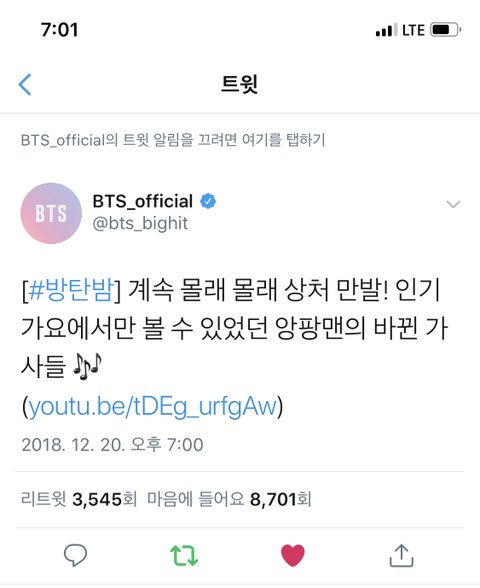
Task: View the 3,545 retweets list
Action: tap(79, 499)
